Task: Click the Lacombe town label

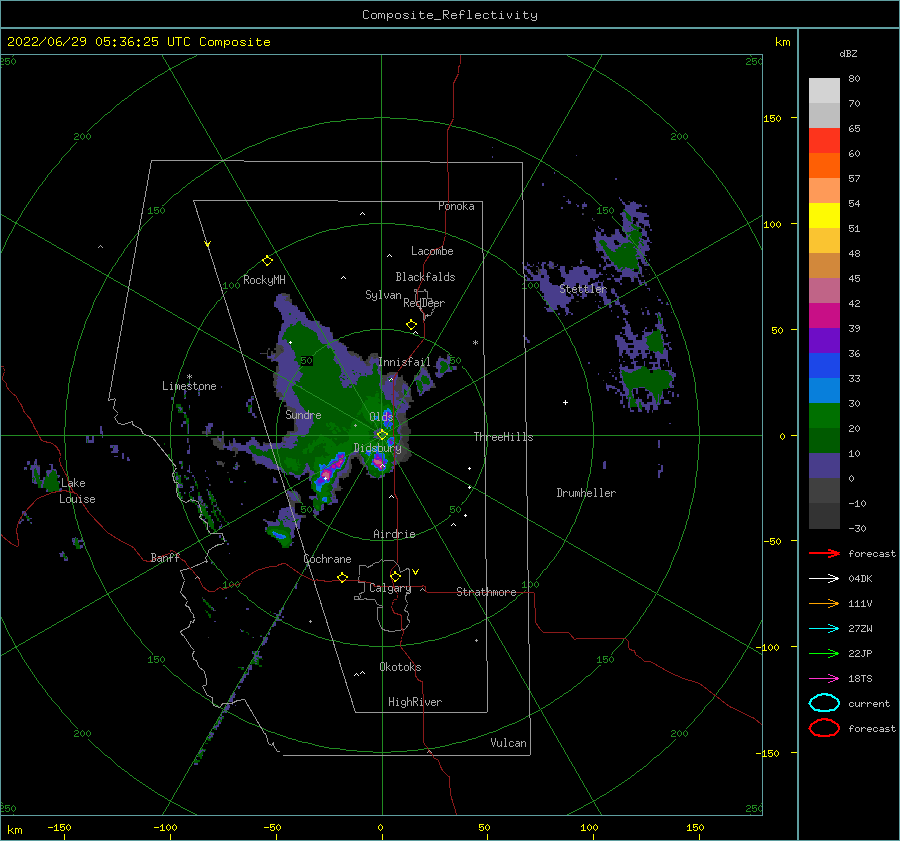Action: 432,251
